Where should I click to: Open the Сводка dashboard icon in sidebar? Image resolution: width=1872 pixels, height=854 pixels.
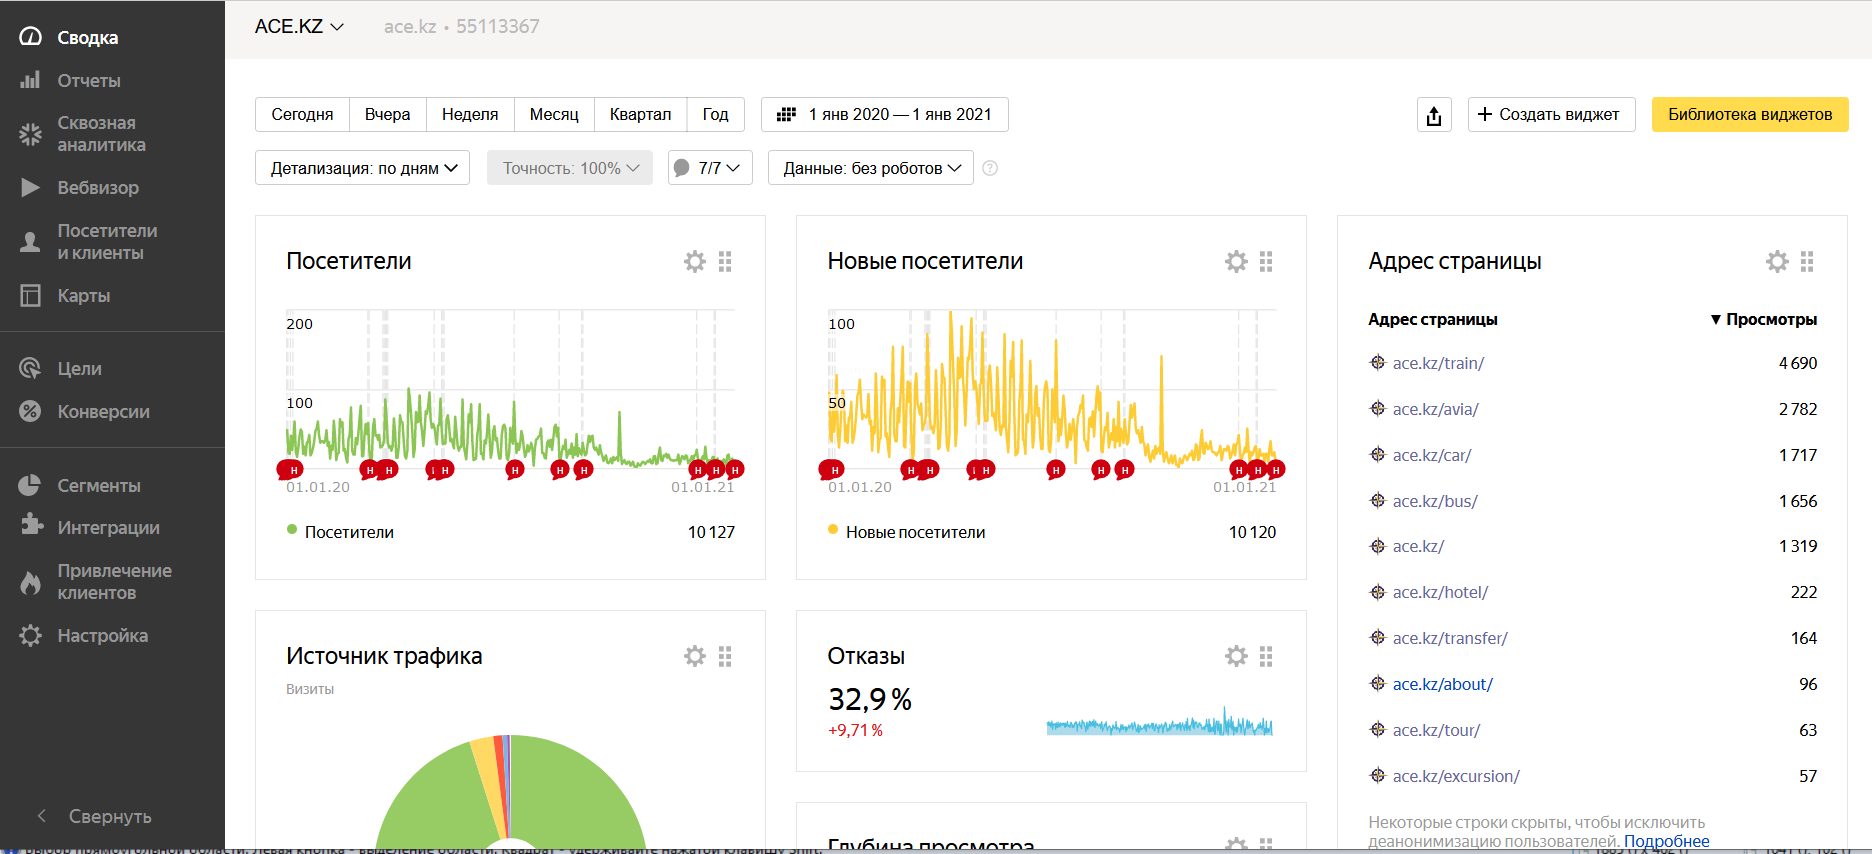click(31, 37)
